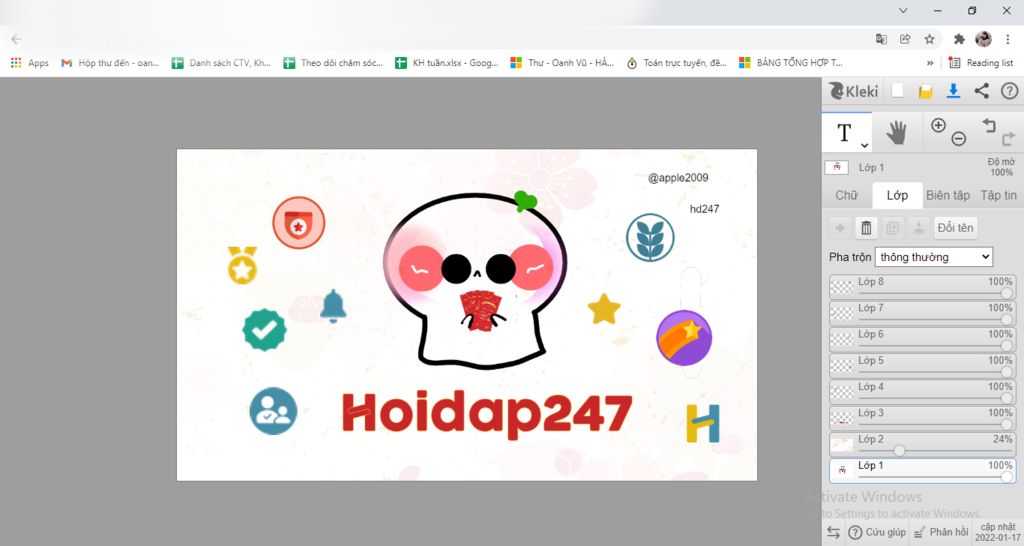Screen dimensions: 1024x546
Task: Open Hộp thư đến Gmail bookmark
Action: pos(110,63)
